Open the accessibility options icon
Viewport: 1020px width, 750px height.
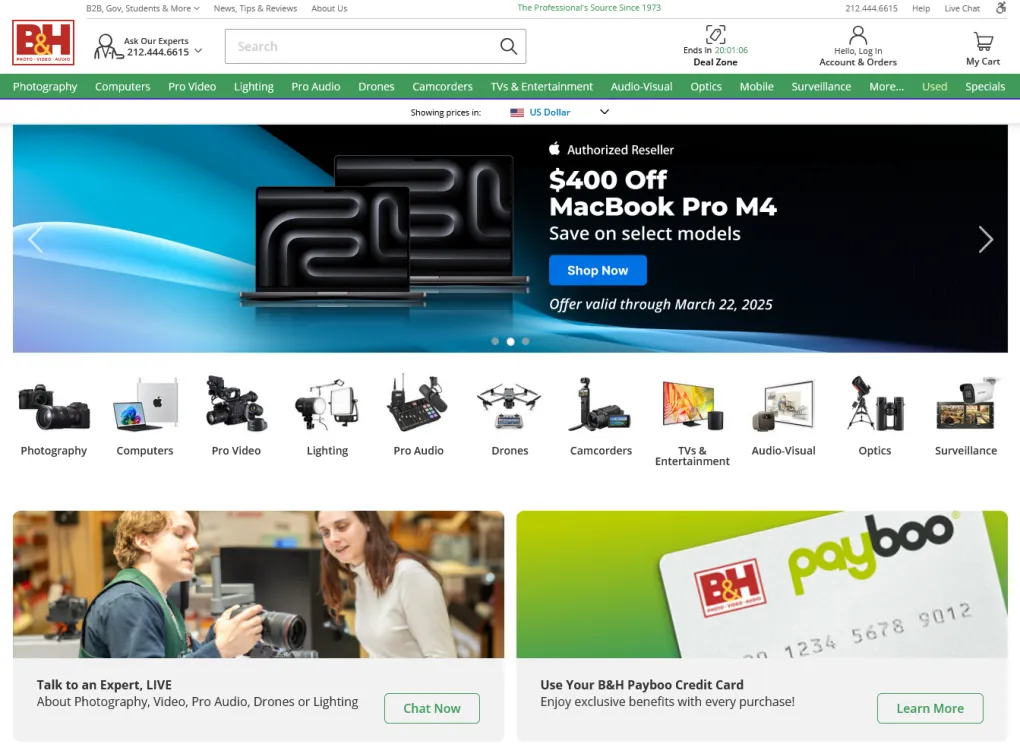[1001, 8]
